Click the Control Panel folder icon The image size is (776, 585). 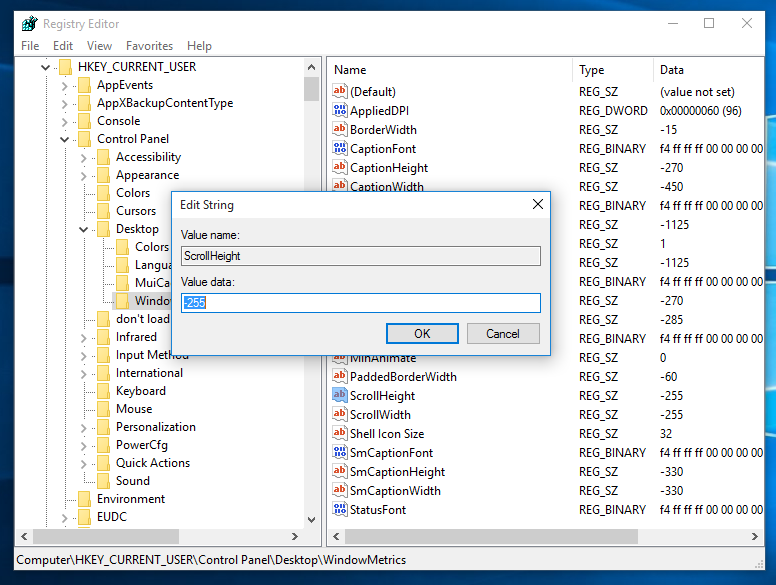coord(85,139)
